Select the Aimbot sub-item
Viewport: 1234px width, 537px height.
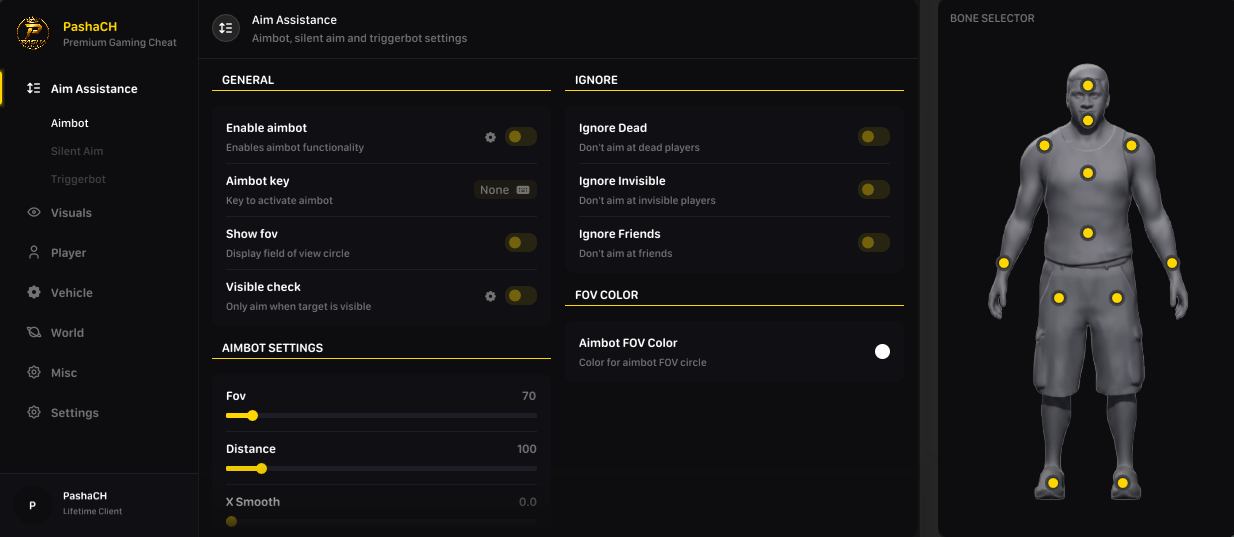(70, 123)
